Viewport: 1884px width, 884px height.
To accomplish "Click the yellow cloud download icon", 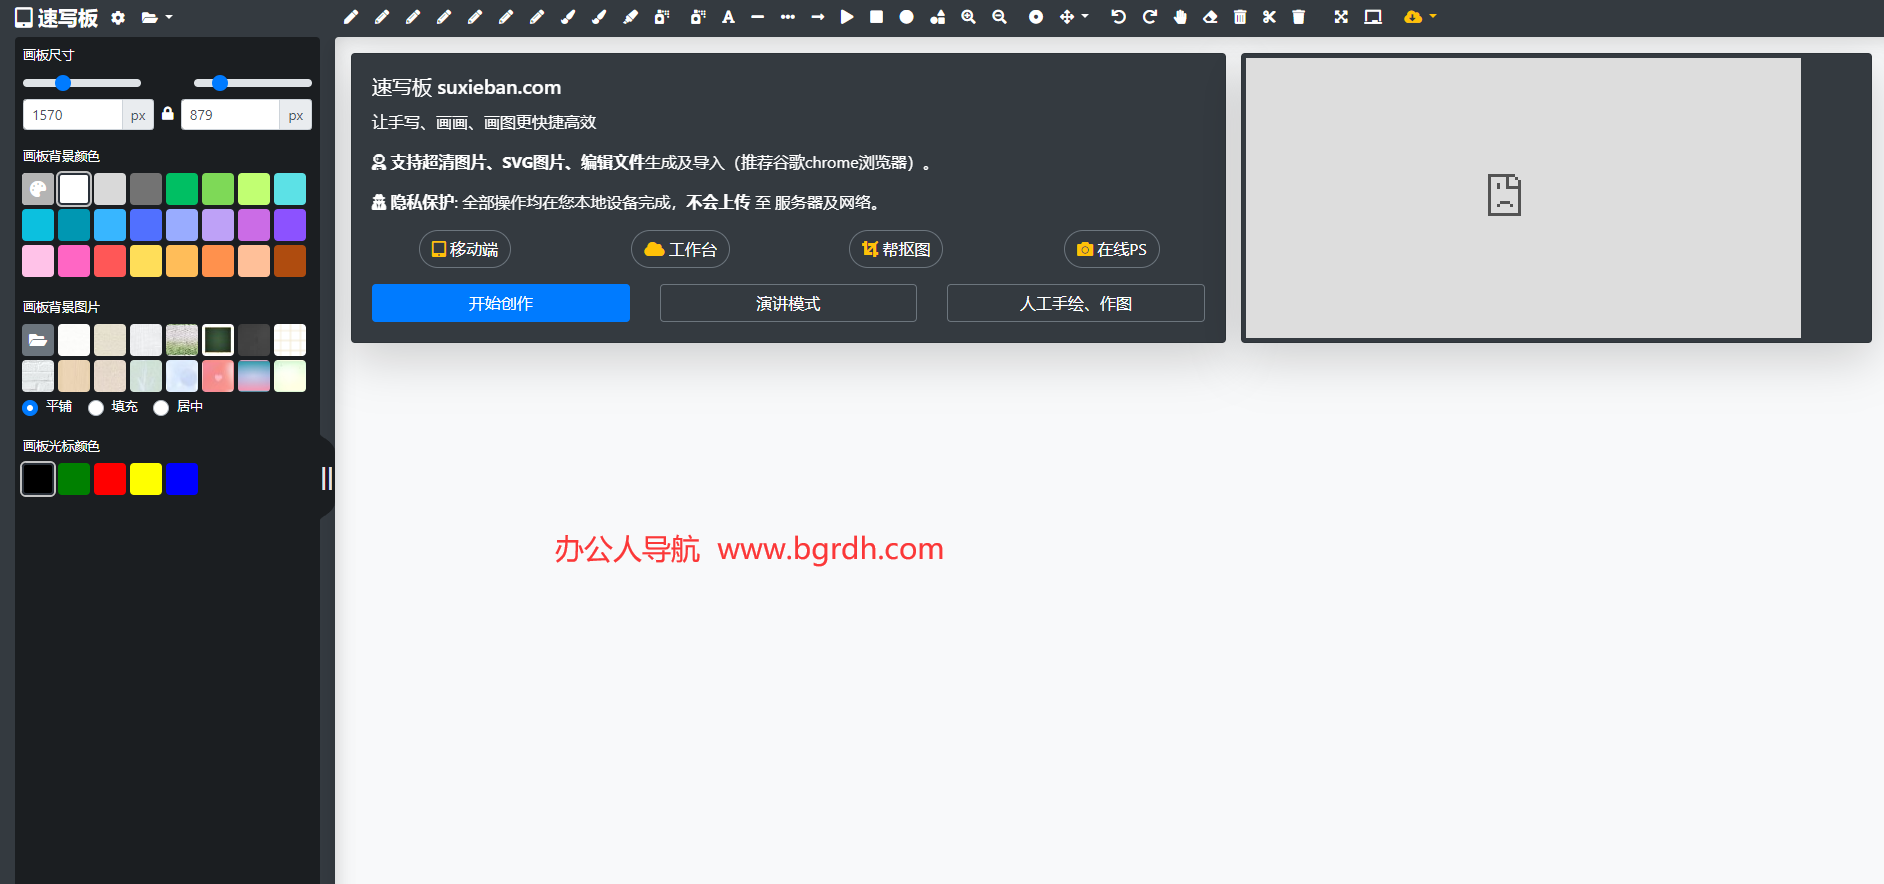I will 1413,17.
